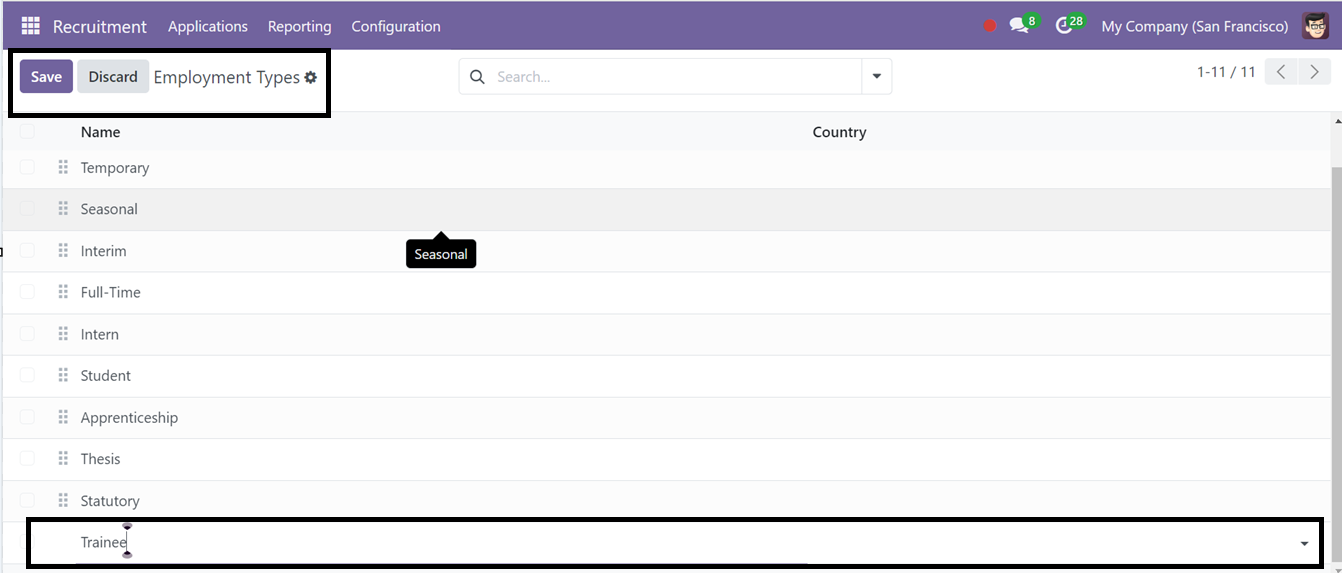Check the Statutory row checkbox
The height and width of the screenshot is (573, 1342).
(x=27, y=500)
